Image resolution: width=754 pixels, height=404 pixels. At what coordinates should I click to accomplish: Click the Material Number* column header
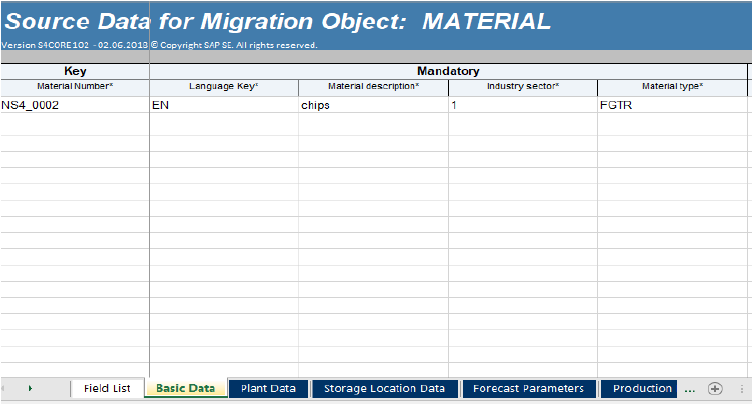75,87
